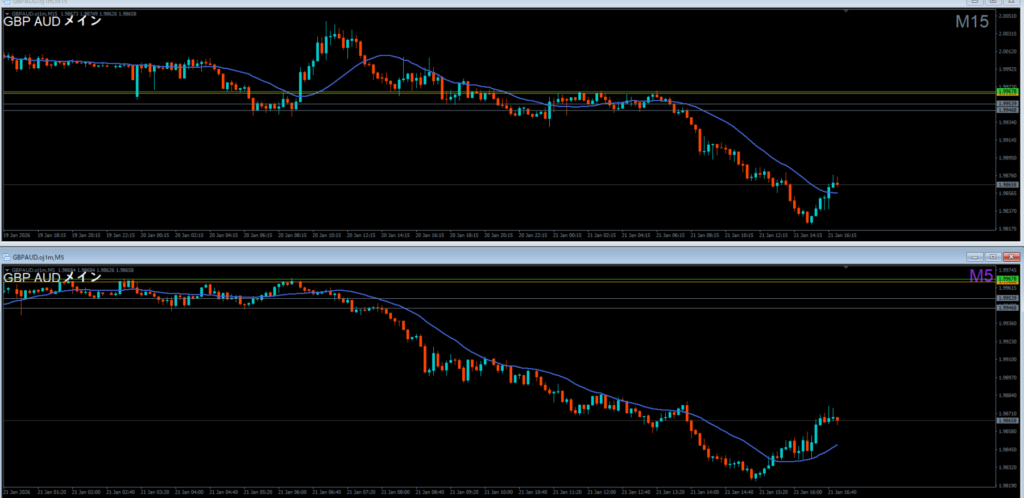Click the green price tag on M15 price axis
This screenshot has width=1024, height=498.
(x=1007, y=92)
